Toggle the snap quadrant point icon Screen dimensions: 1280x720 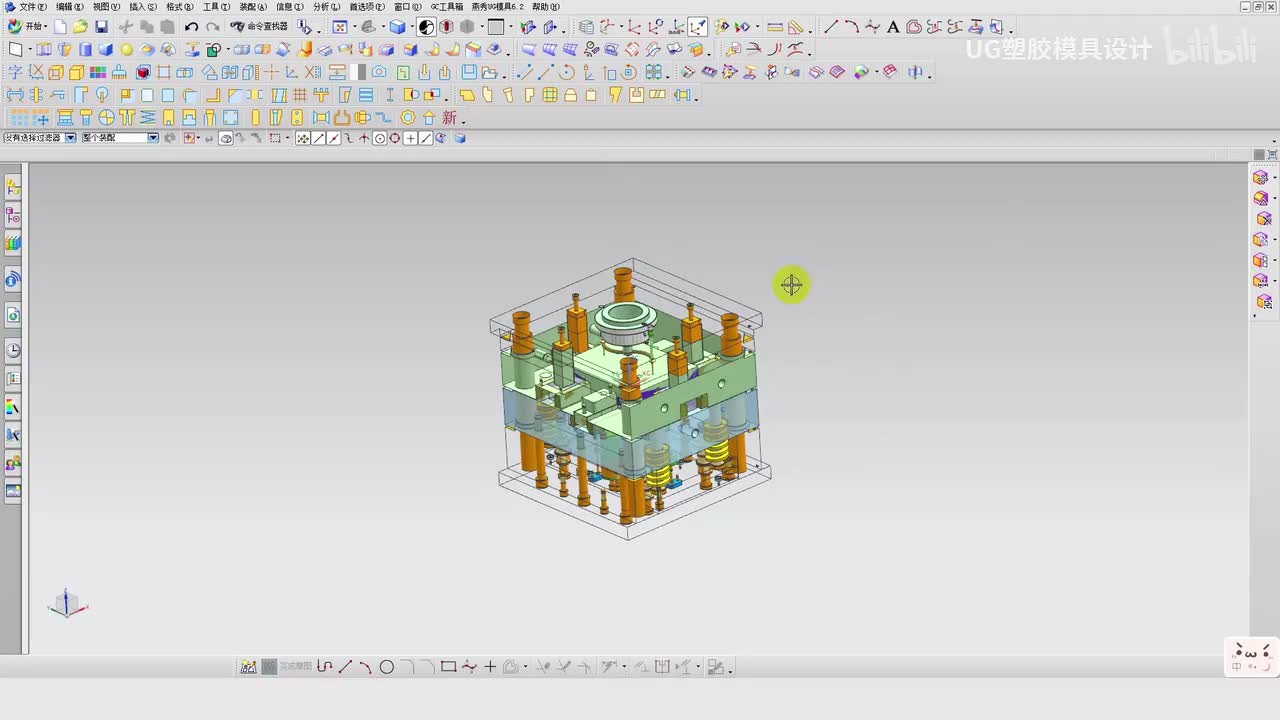[x=395, y=138]
